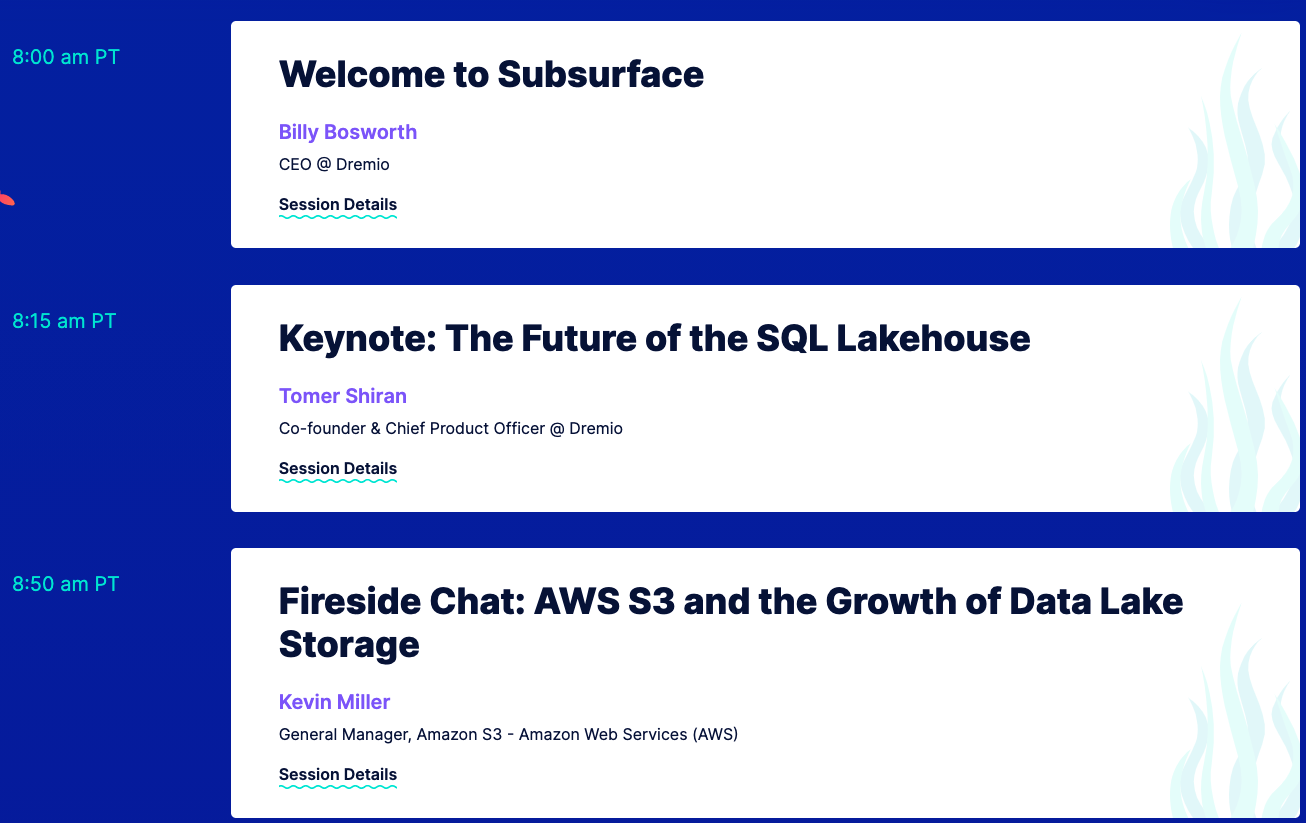Viewport: 1306px width, 823px height.
Task: Select the Keynote: Future of SQL Lakehouse title
Action: pyautogui.click(x=654, y=338)
